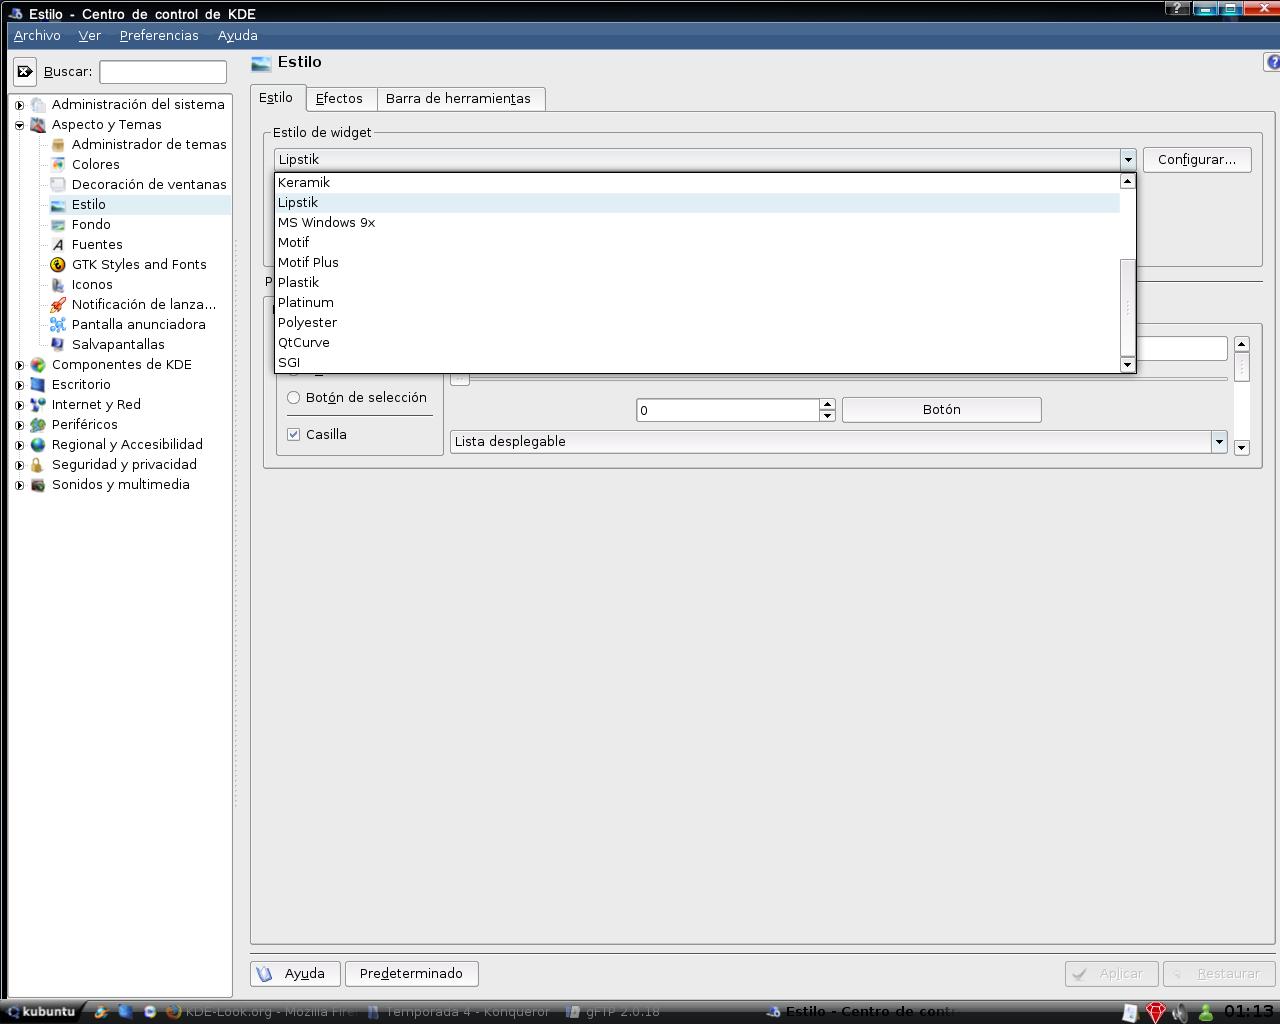Expand Regional y Accesibilidad node
Image resolution: width=1280 pixels, height=1024 pixels.
click(19, 445)
